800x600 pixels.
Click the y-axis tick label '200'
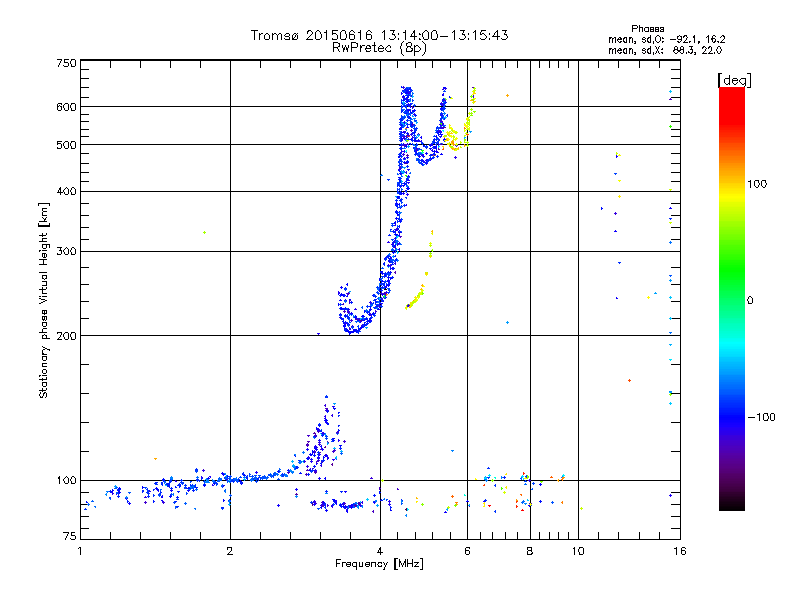point(66,336)
